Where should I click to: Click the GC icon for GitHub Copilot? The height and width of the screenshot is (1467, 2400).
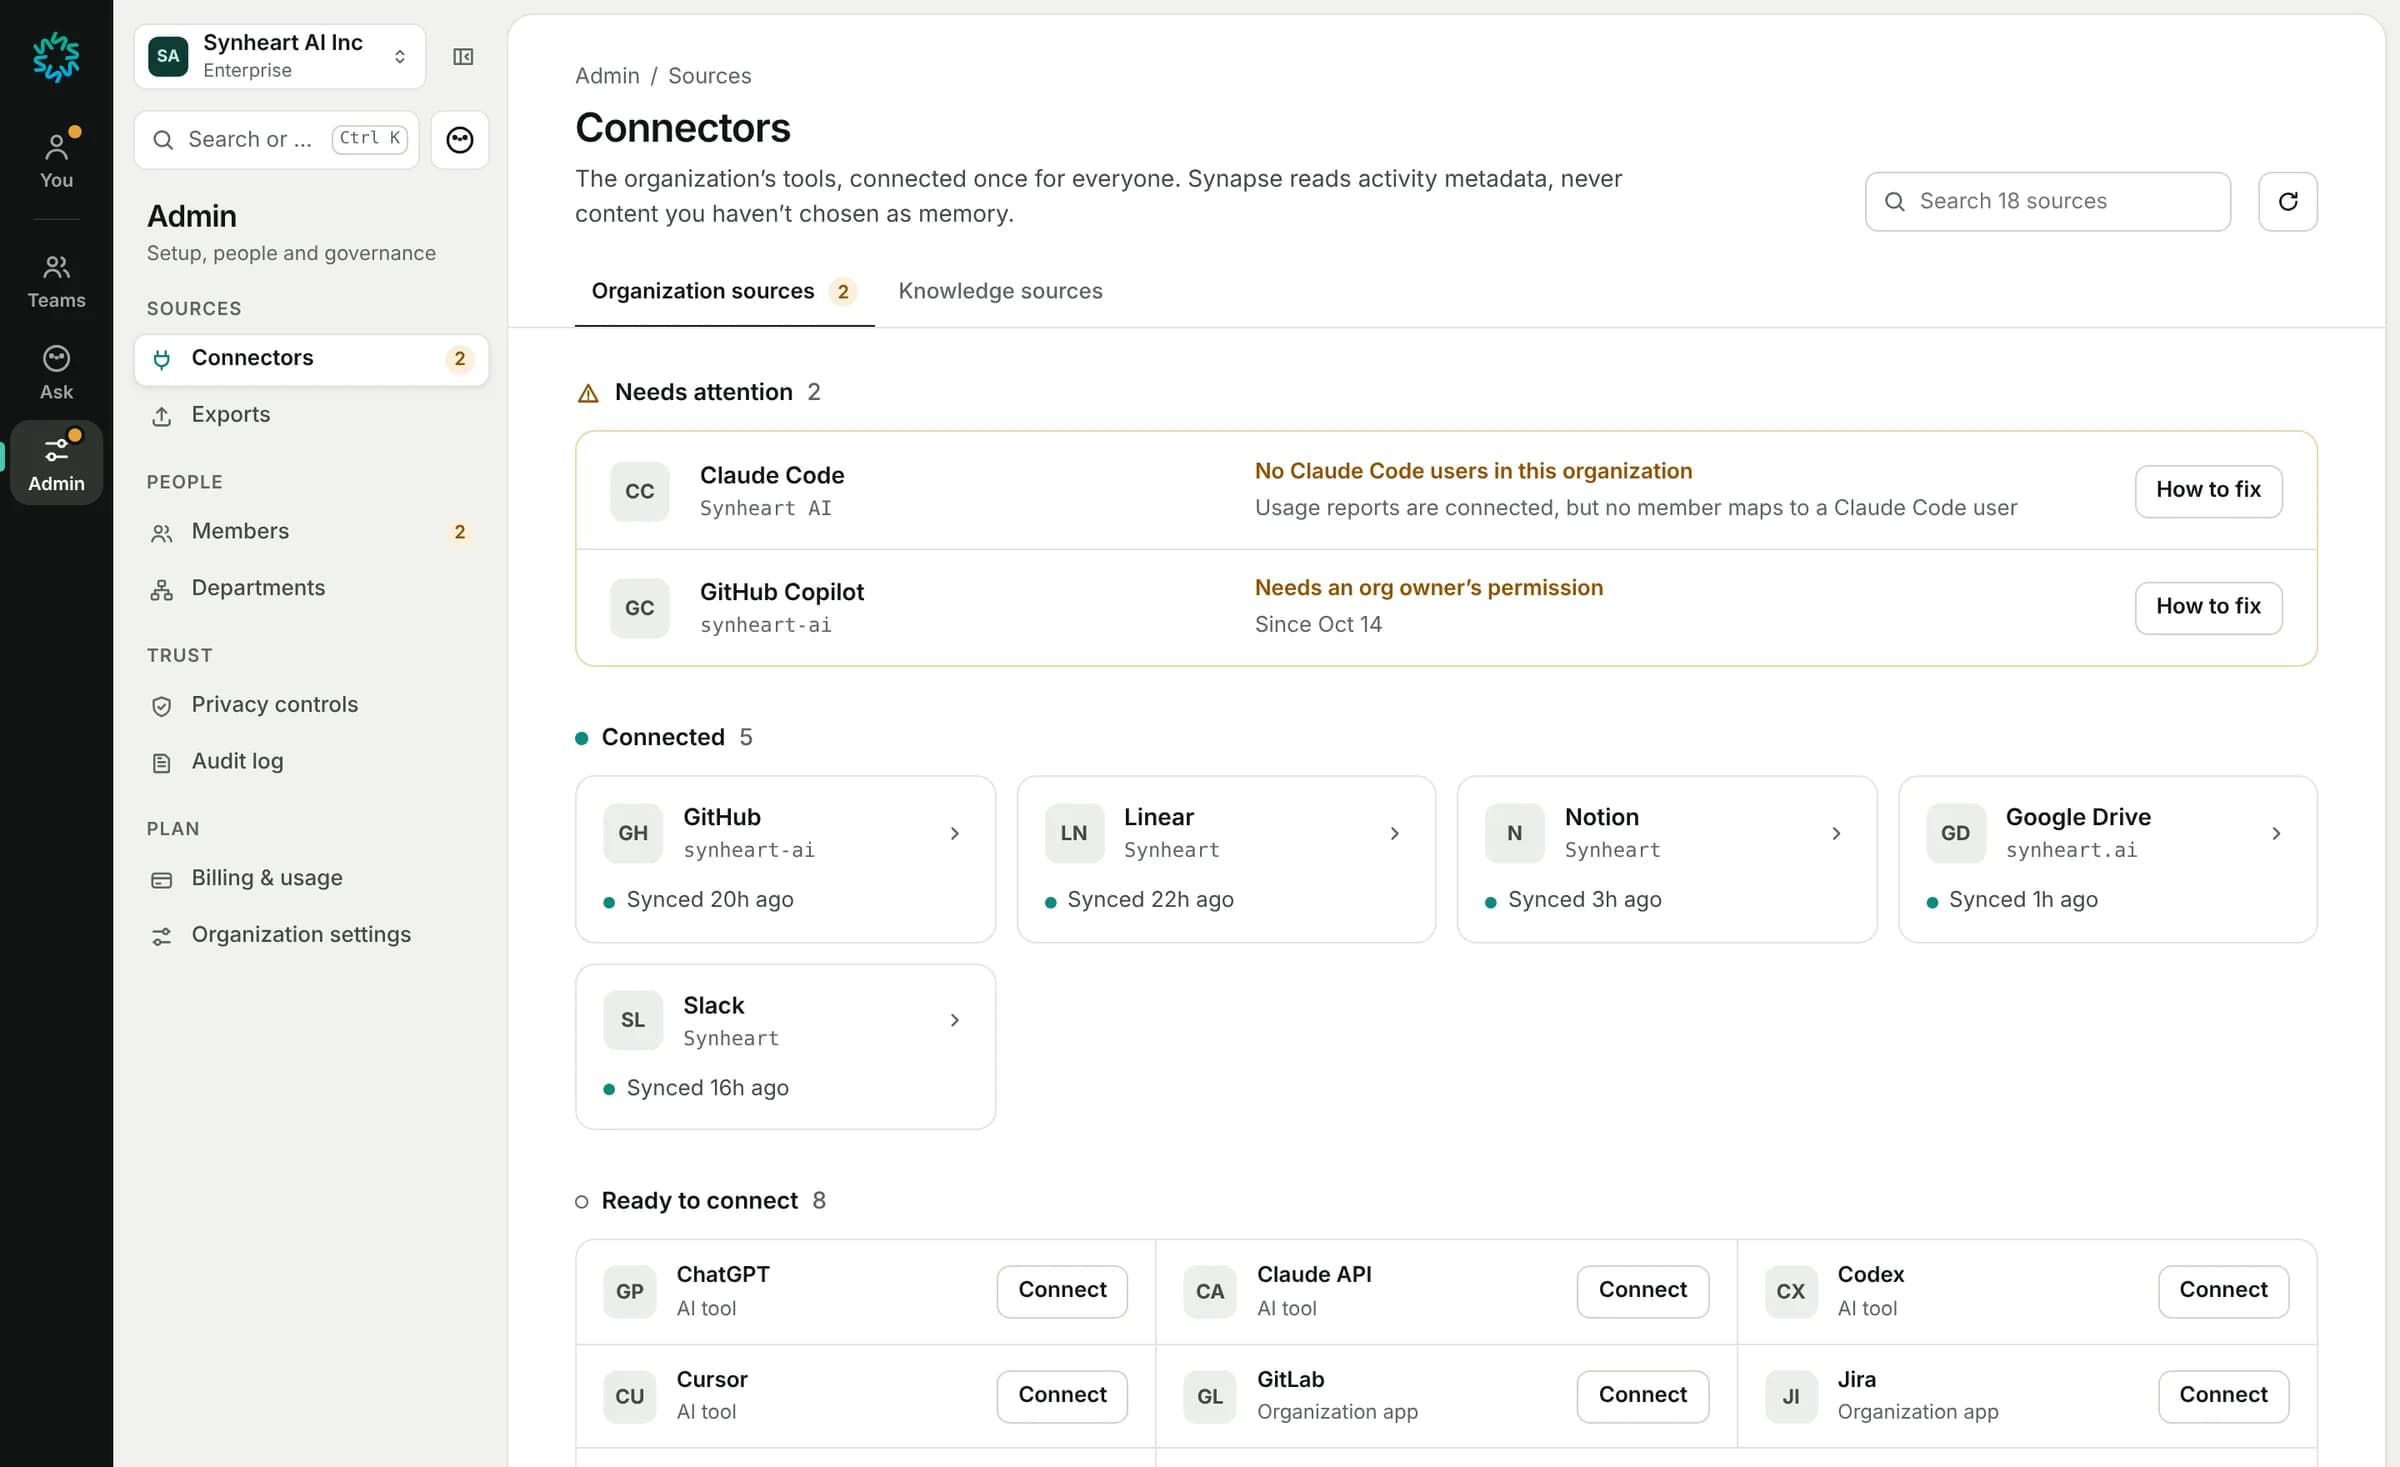(x=640, y=608)
